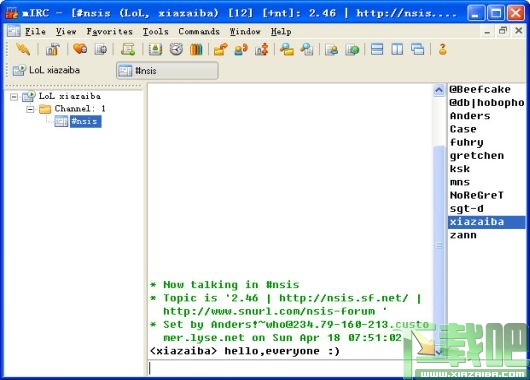Image resolution: width=530 pixels, height=380 pixels.
Task: Open Favorites via the heart icon
Action: [80, 50]
